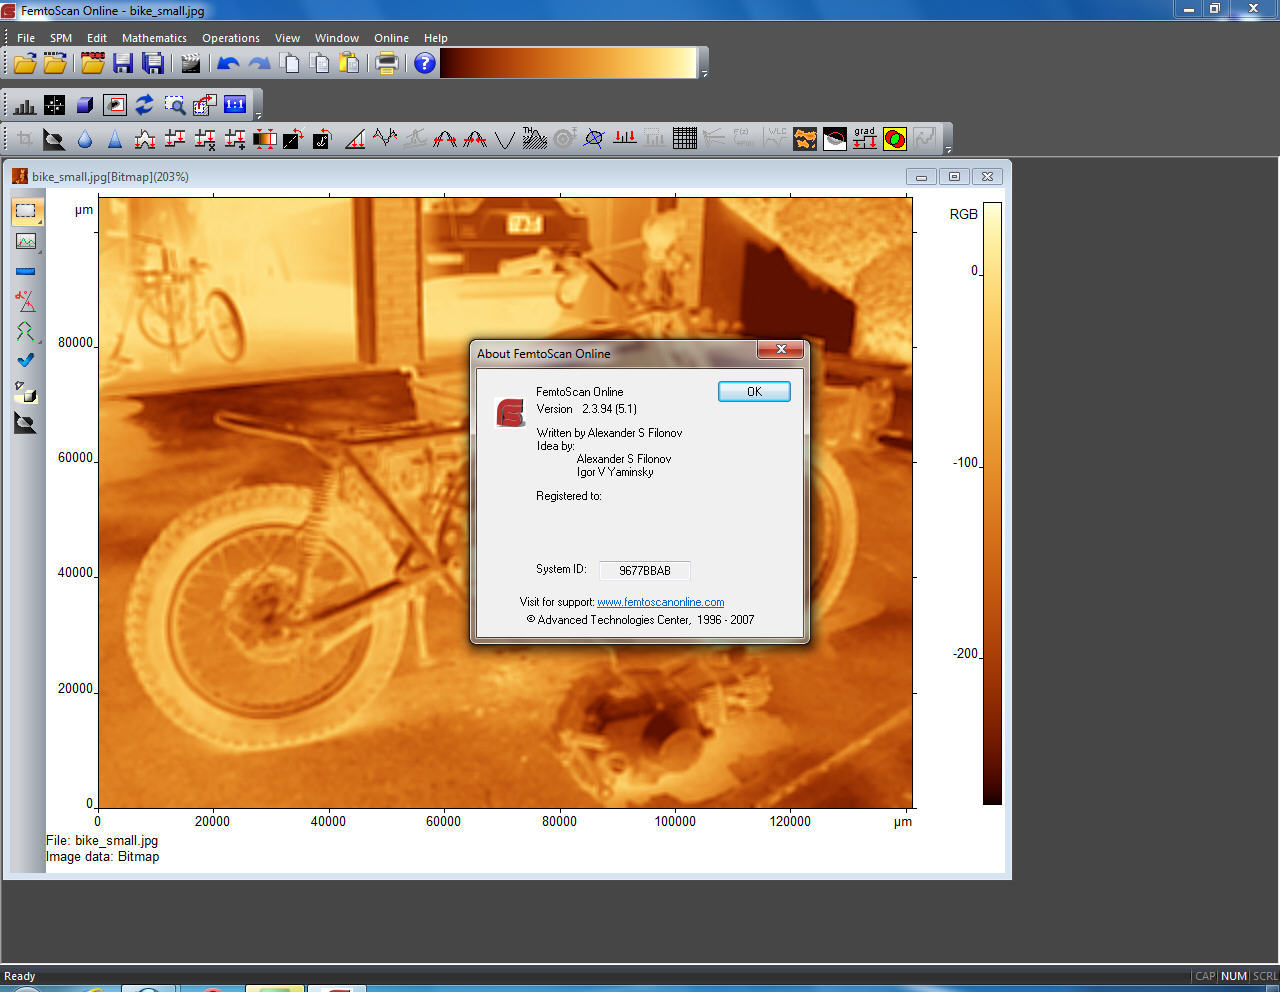The height and width of the screenshot is (992, 1280).
Task: Open the SPM menu
Action: 61,38
